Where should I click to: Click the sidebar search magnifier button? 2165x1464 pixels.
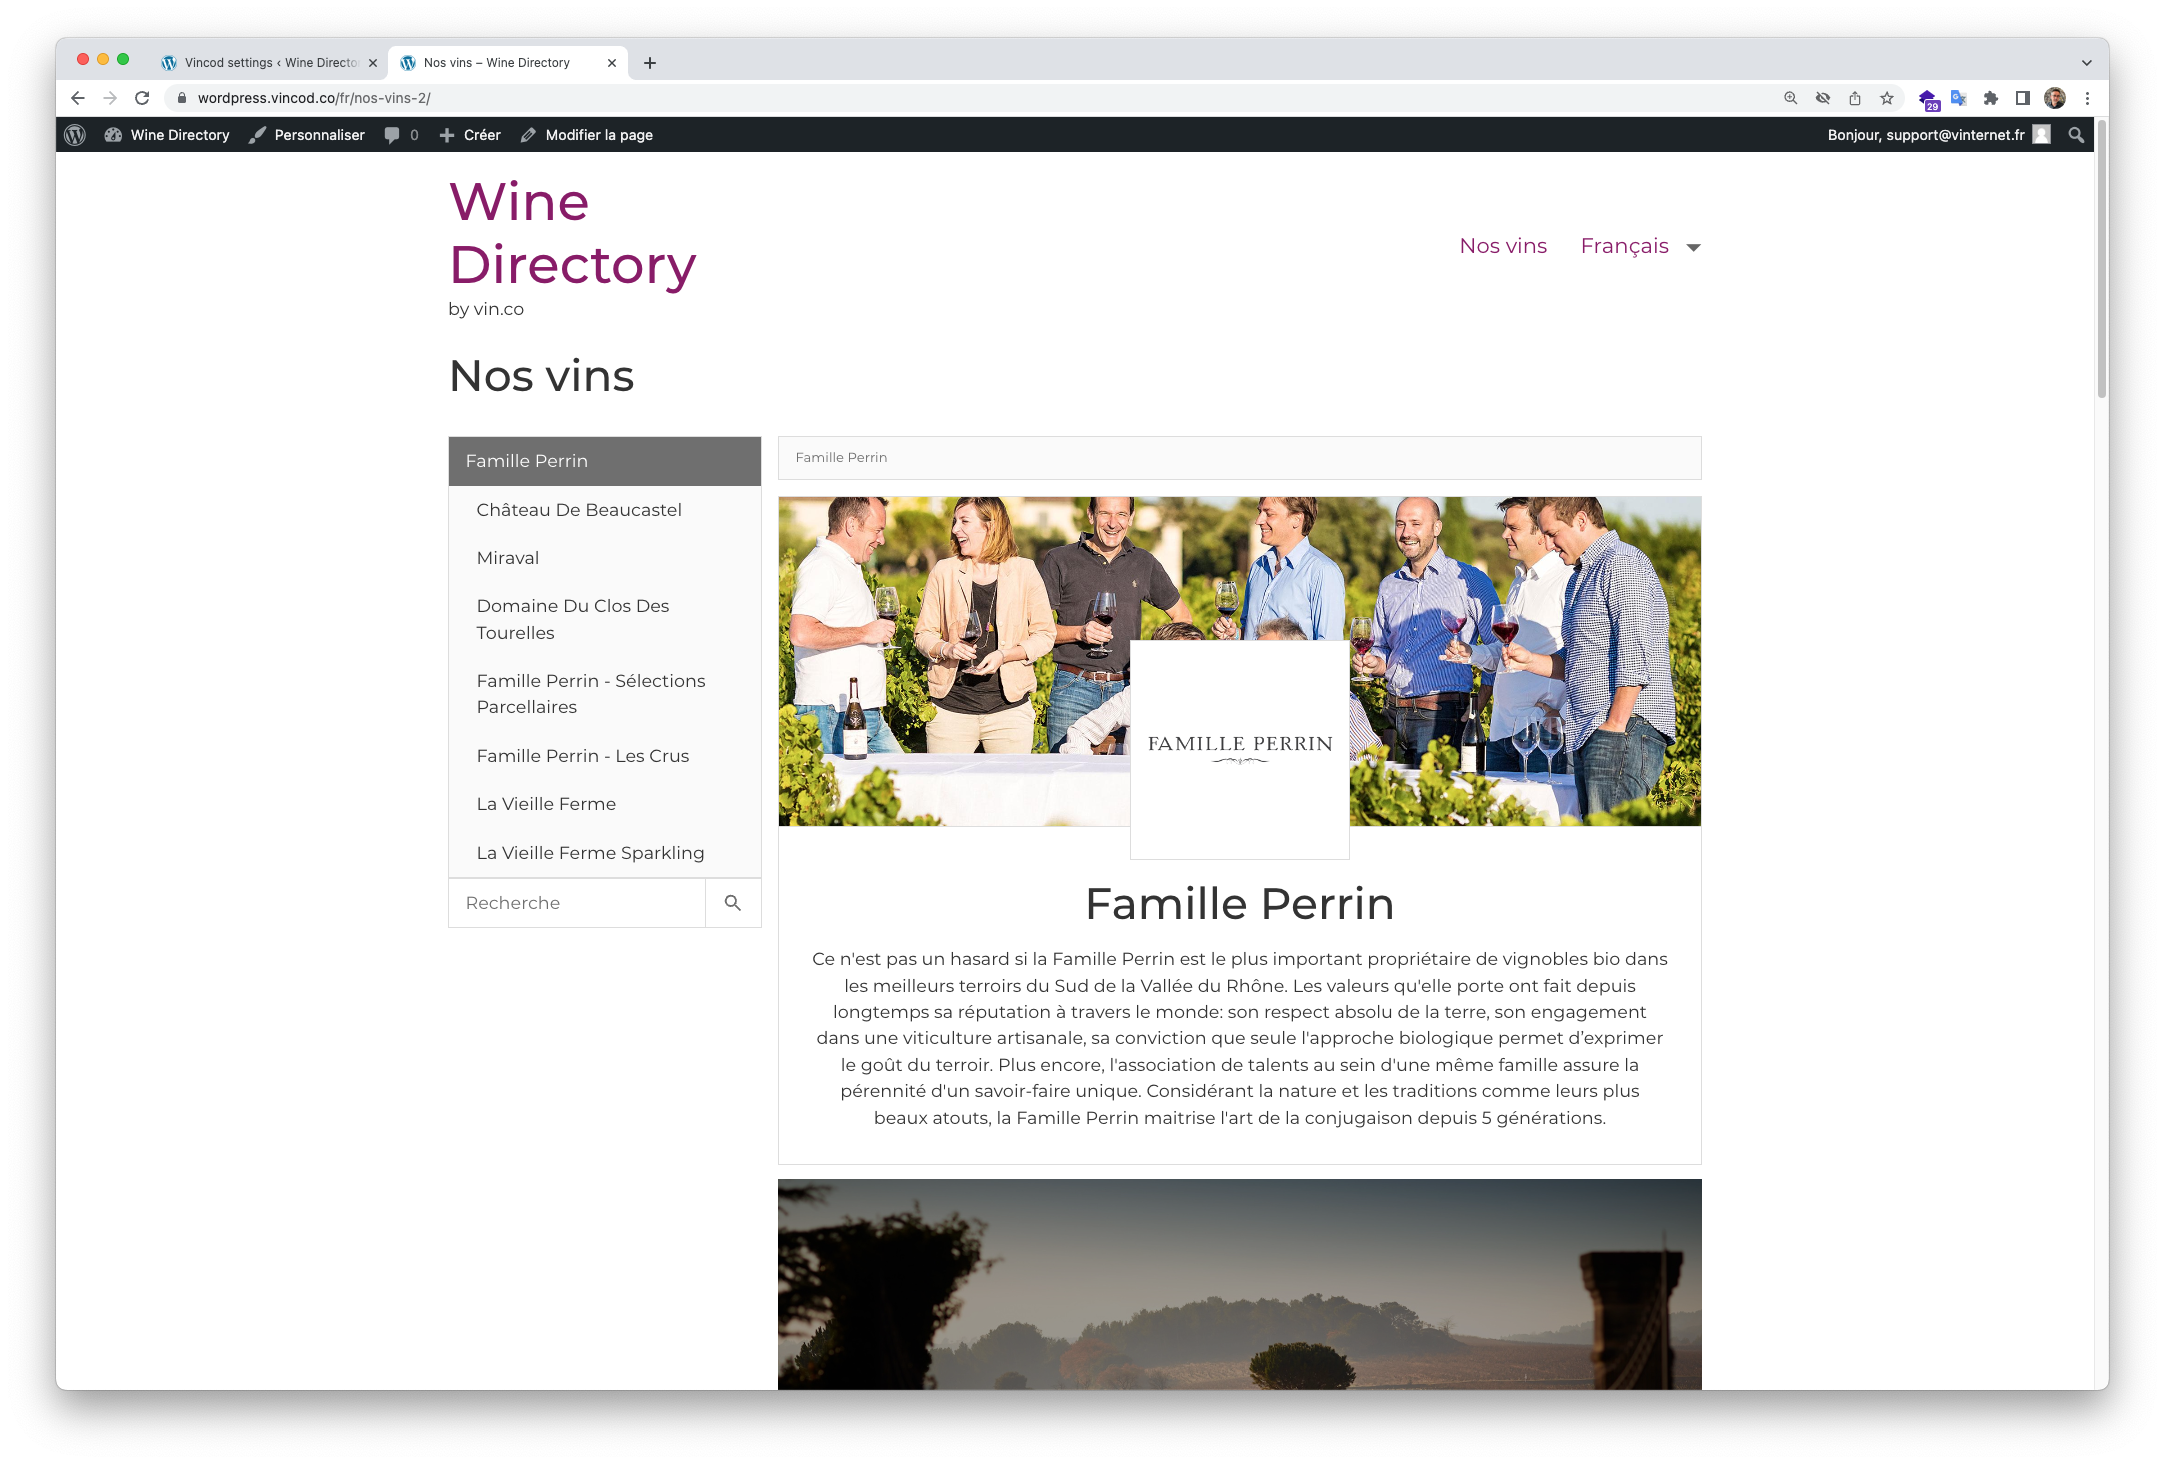(733, 903)
